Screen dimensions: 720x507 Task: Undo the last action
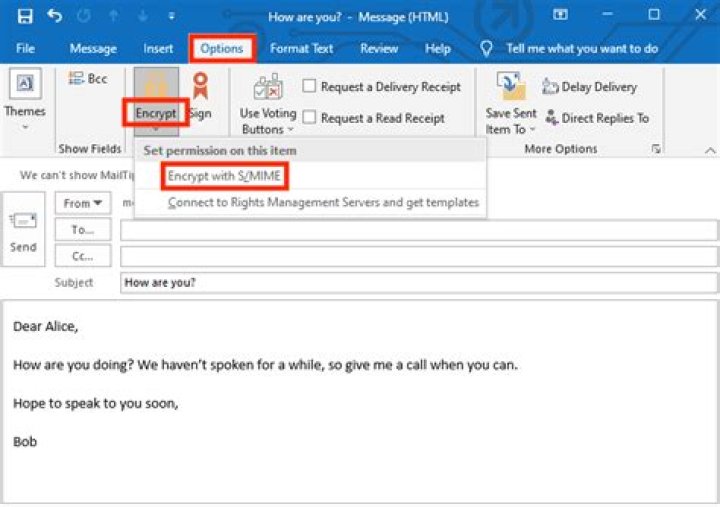tap(54, 16)
